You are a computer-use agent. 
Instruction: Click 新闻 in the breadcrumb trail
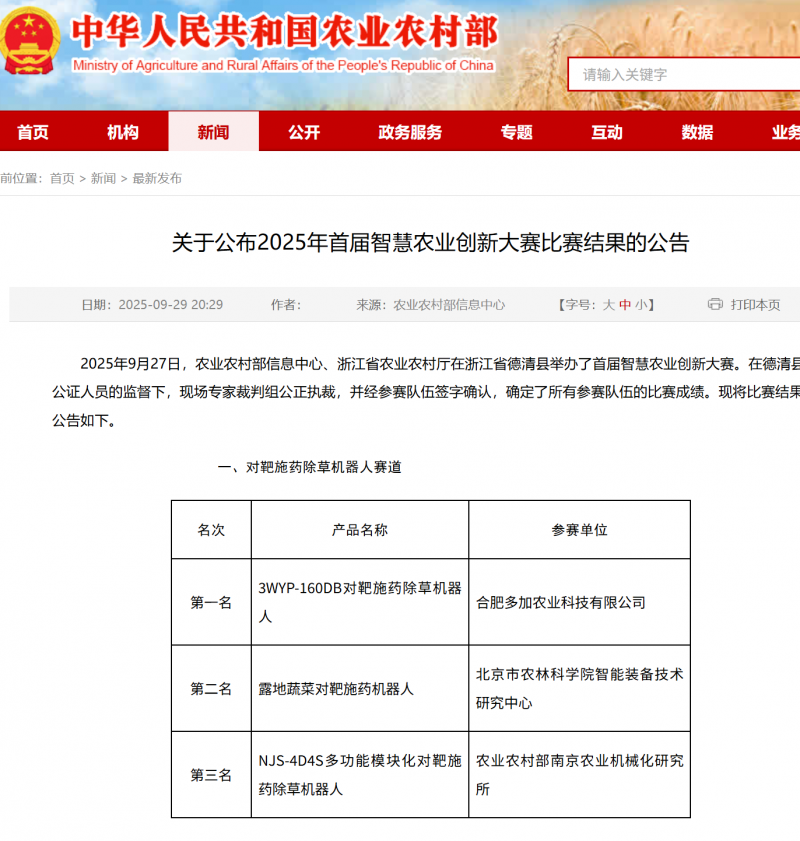click(x=103, y=178)
